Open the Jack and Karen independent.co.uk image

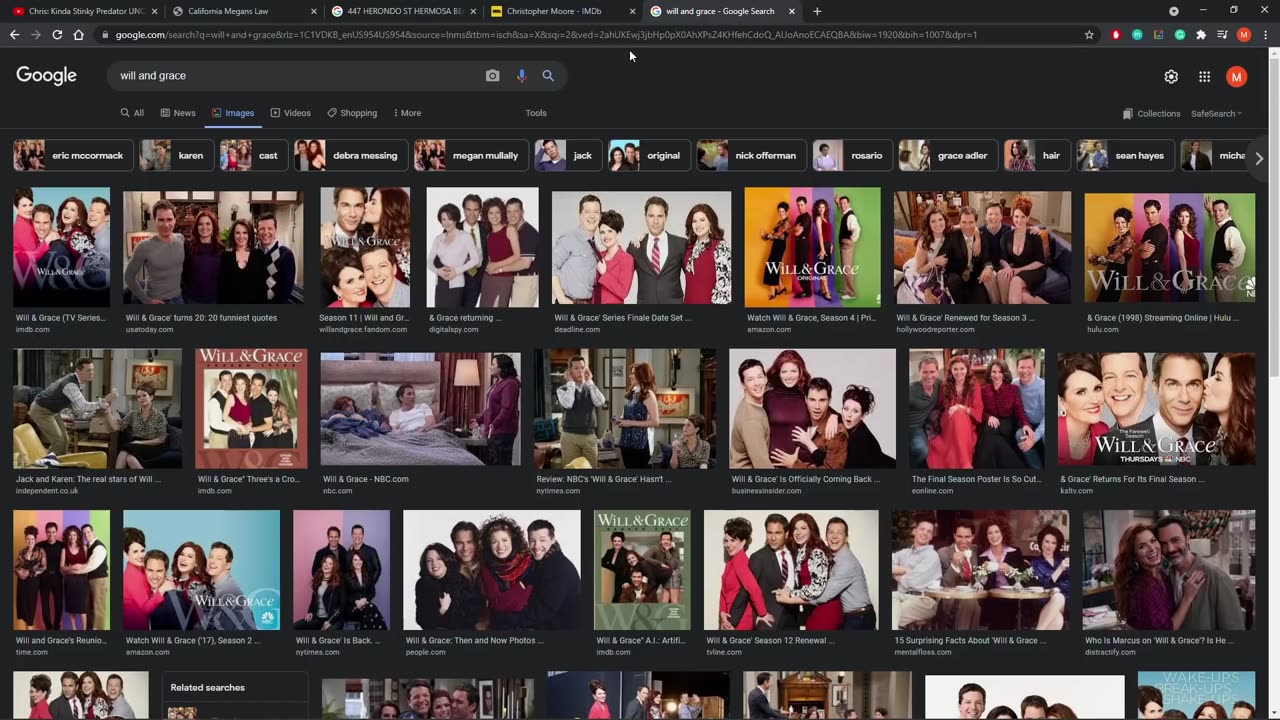(97, 408)
